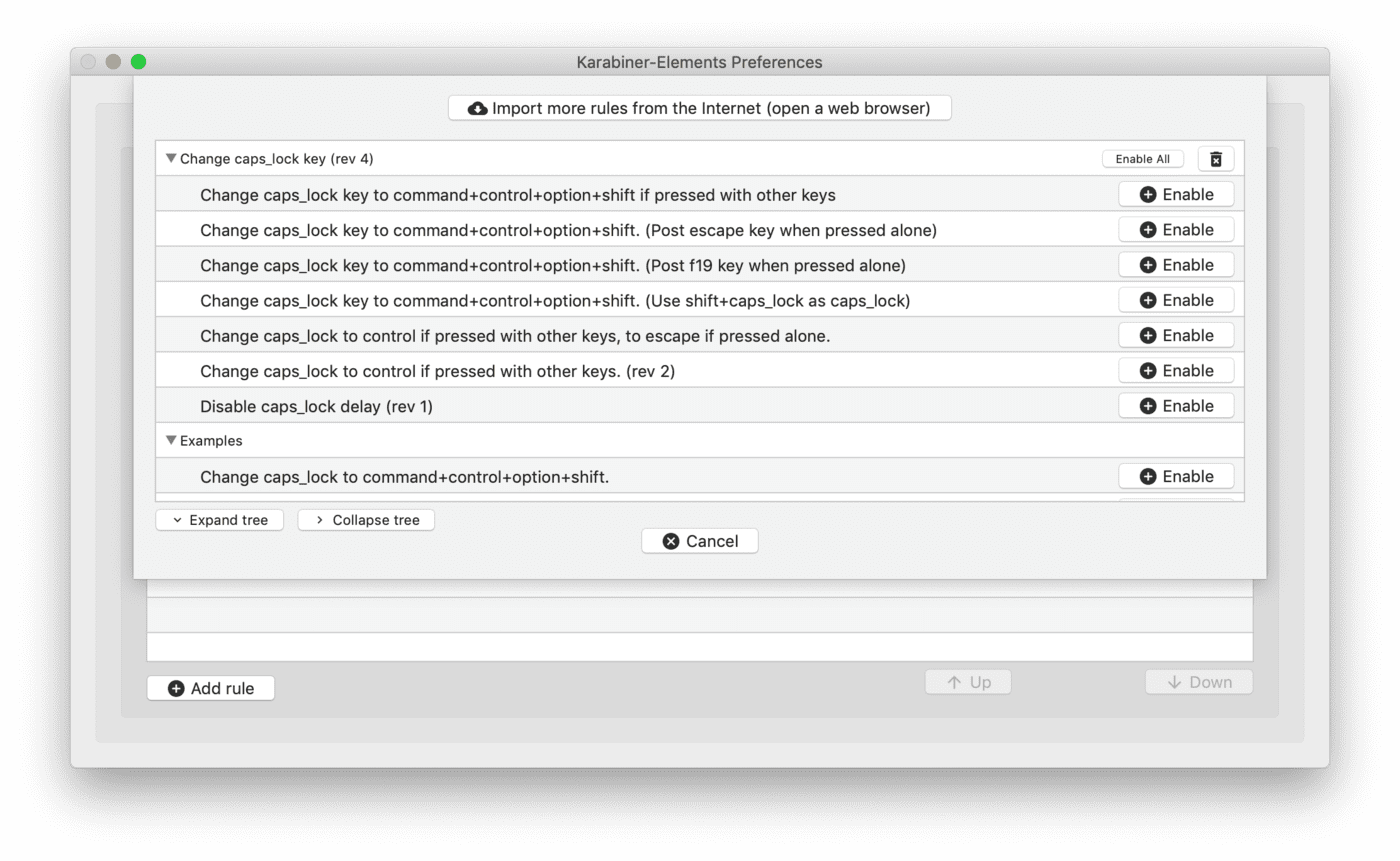The image size is (1400, 861).
Task: Click the Expand tree button
Action: [x=219, y=520]
